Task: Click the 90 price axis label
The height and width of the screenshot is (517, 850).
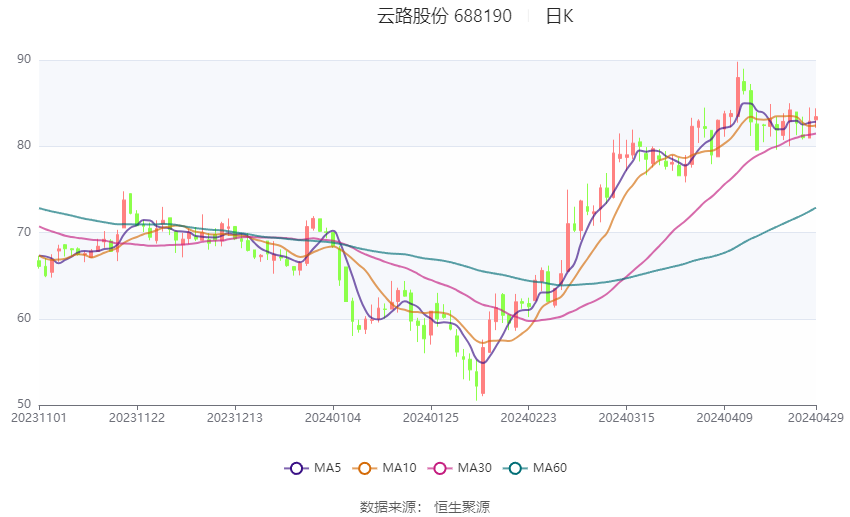Action: point(24,60)
